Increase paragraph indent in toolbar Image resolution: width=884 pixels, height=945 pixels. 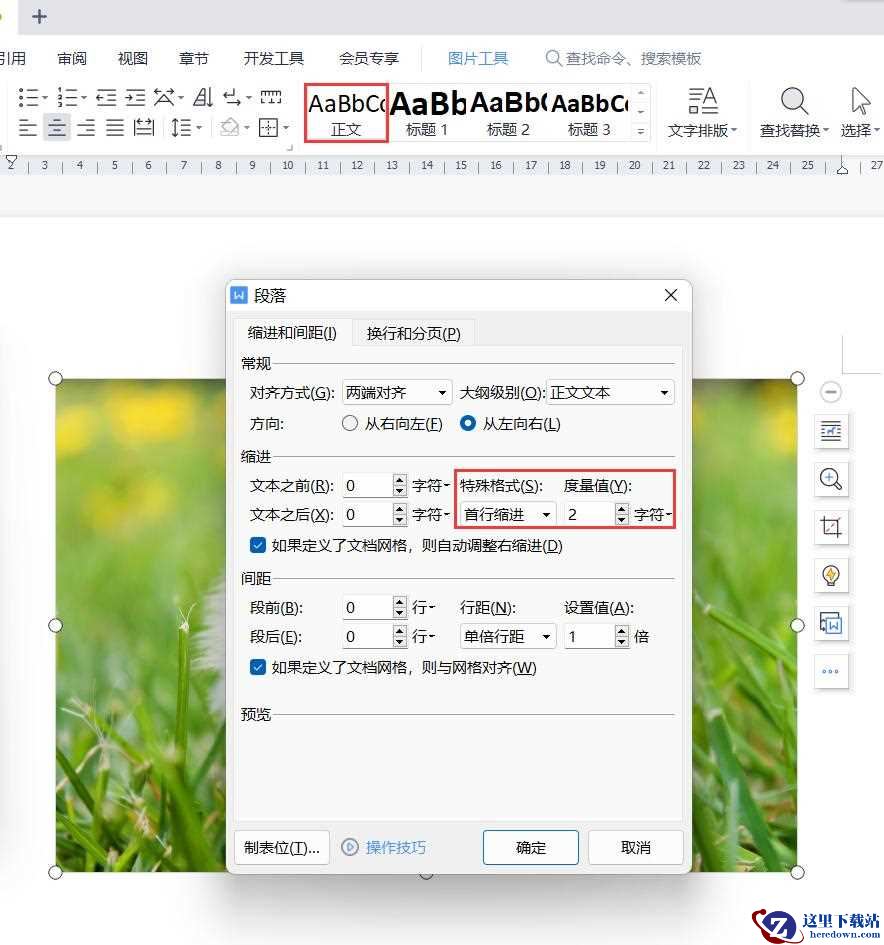135,97
